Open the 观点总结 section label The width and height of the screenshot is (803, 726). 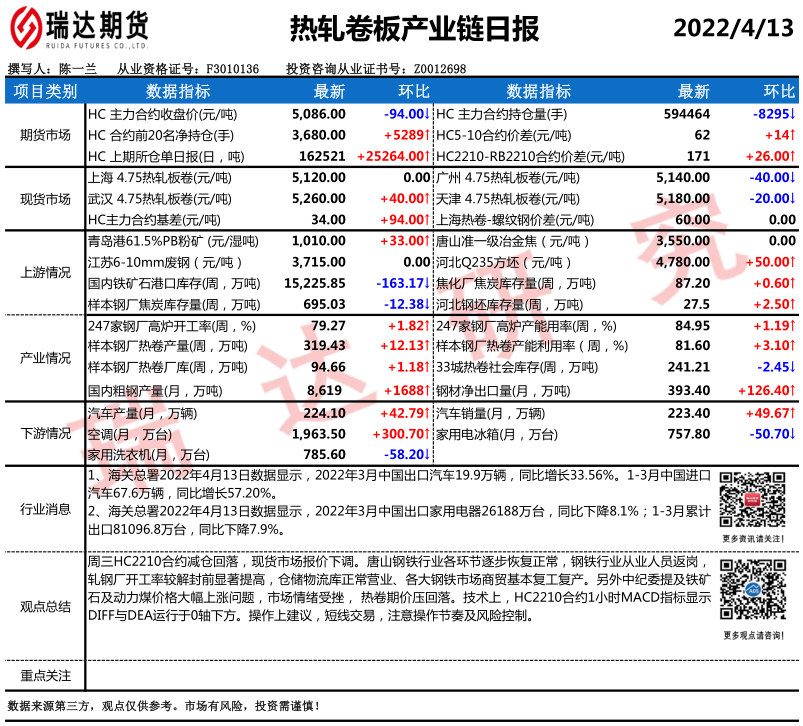point(45,606)
